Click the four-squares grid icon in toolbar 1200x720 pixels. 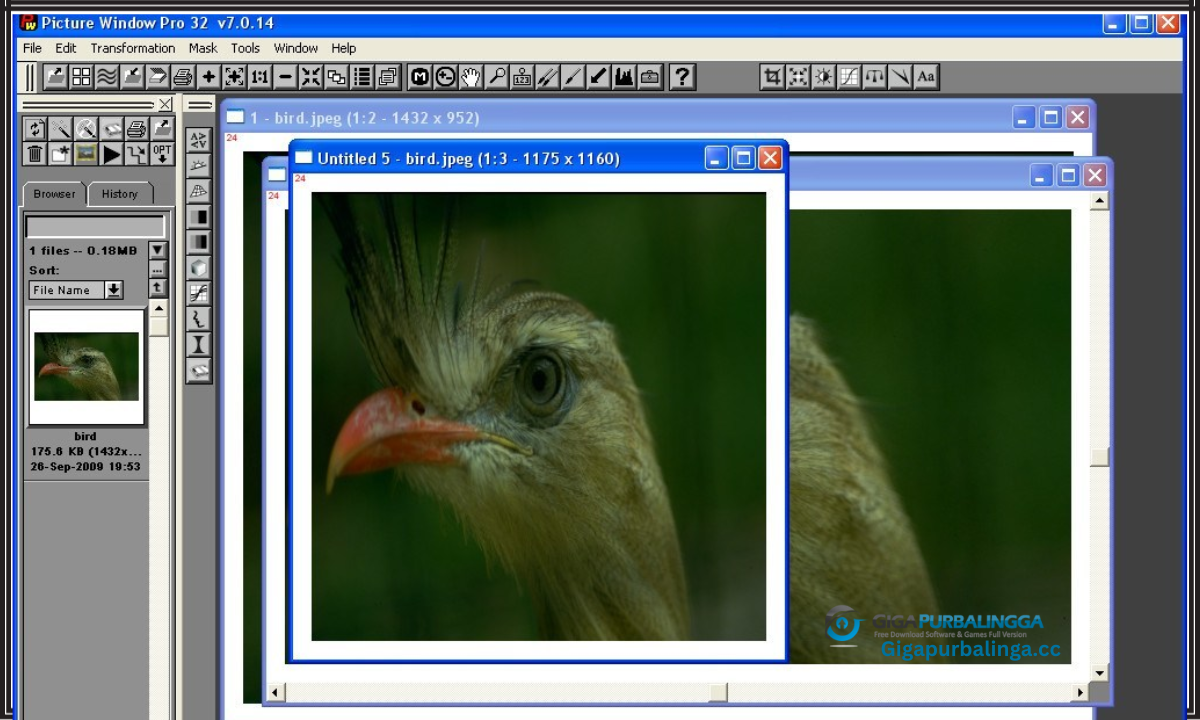[x=81, y=77]
